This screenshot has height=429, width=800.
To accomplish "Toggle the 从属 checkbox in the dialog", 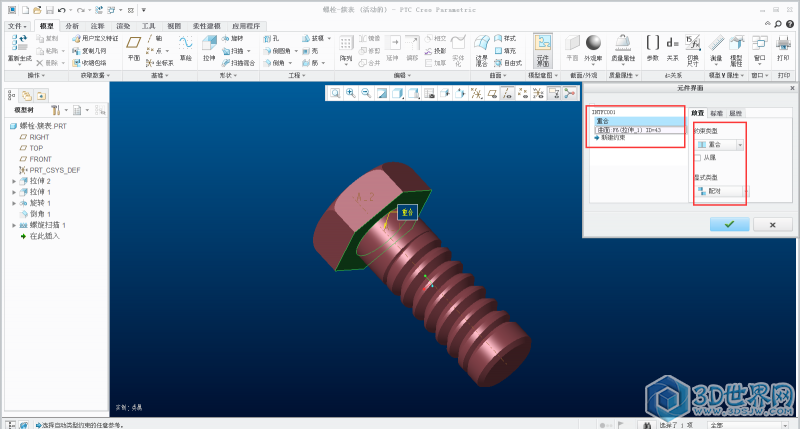I will tap(698, 158).
